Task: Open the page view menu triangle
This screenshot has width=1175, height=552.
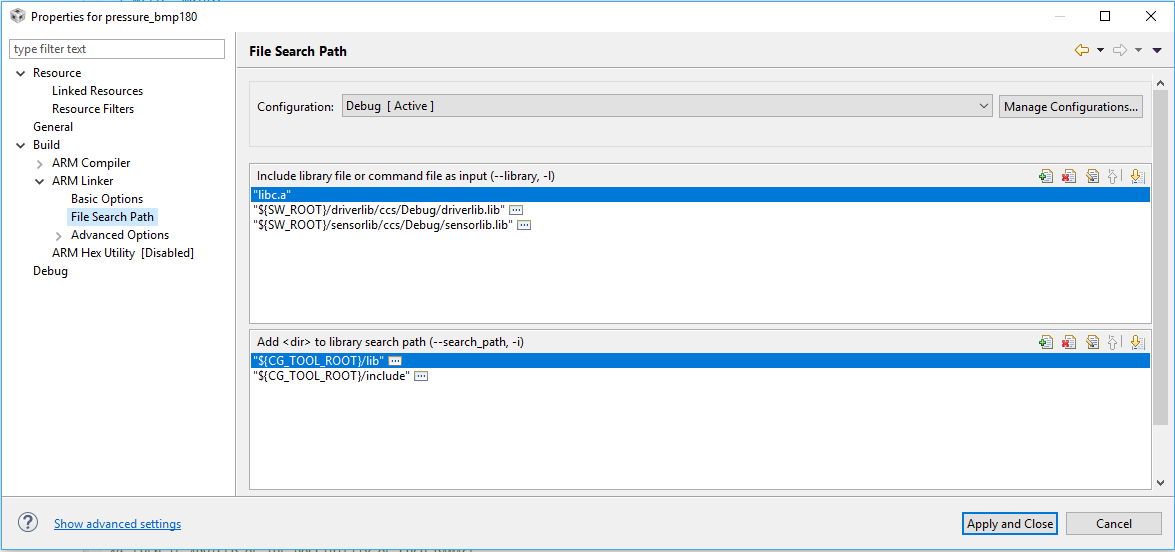Action: tap(1157, 50)
